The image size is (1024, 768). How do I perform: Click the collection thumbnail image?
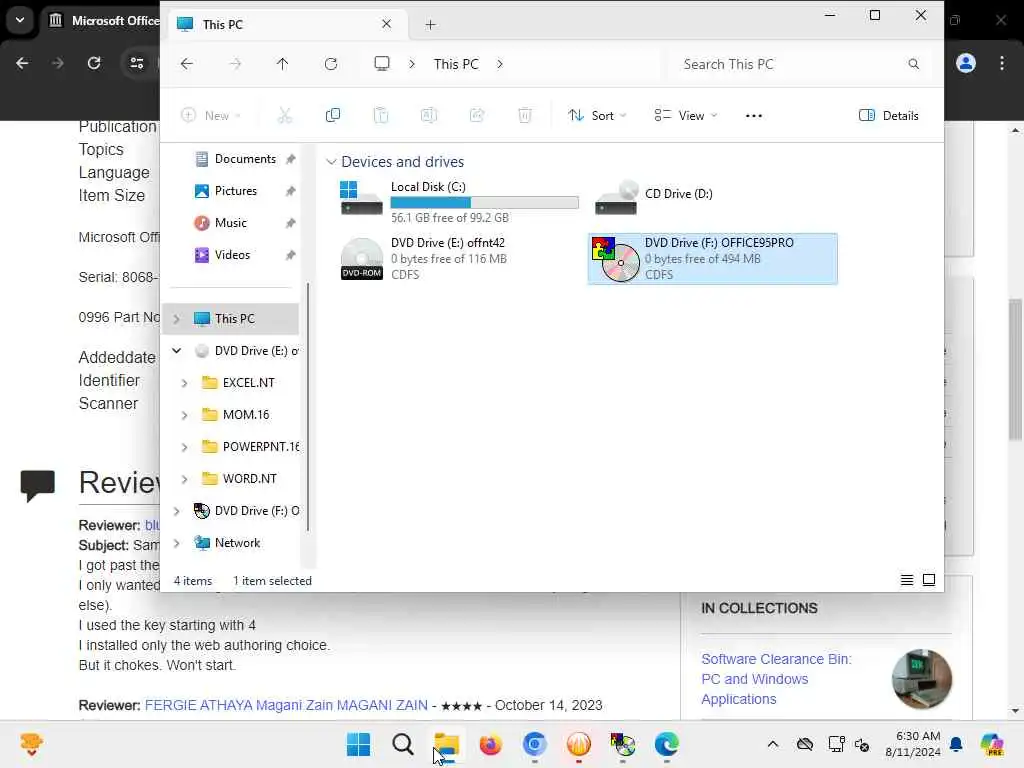921,679
